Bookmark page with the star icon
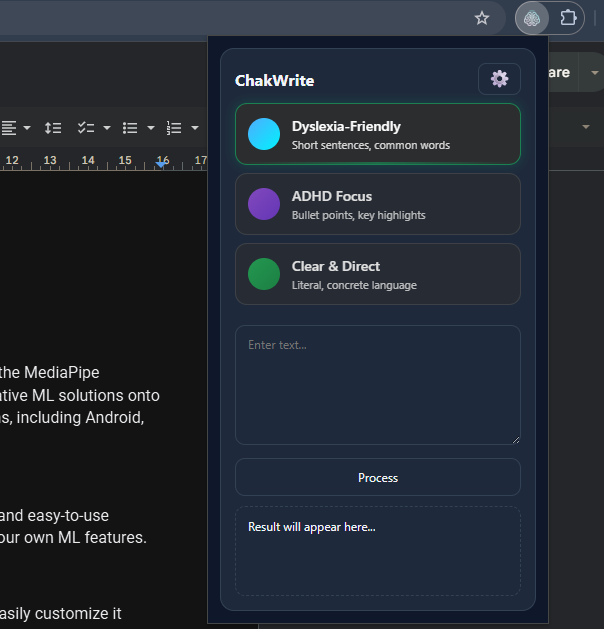 (482, 18)
